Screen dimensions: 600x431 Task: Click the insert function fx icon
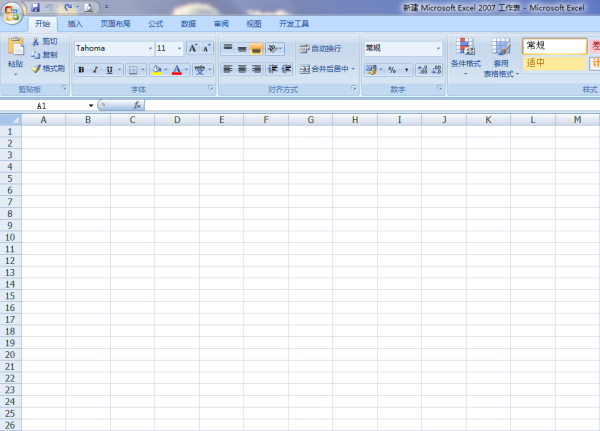click(x=137, y=105)
